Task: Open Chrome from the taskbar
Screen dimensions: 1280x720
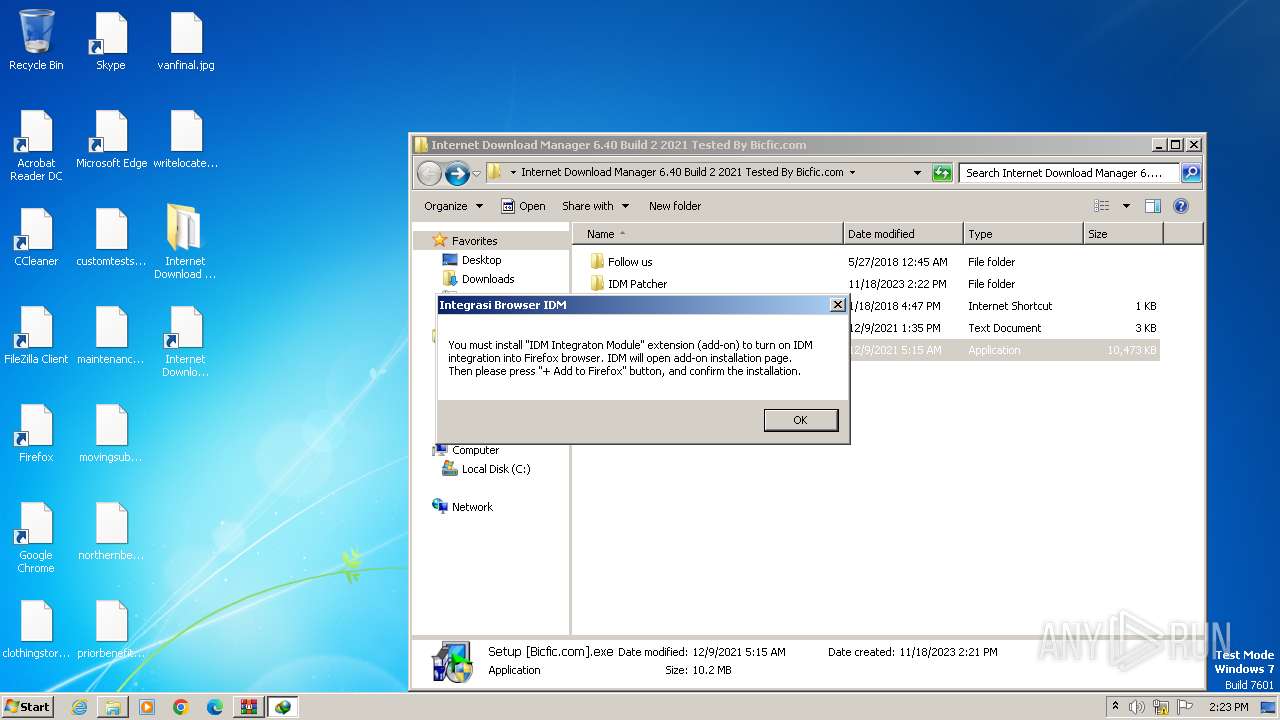Action: click(x=181, y=707)
